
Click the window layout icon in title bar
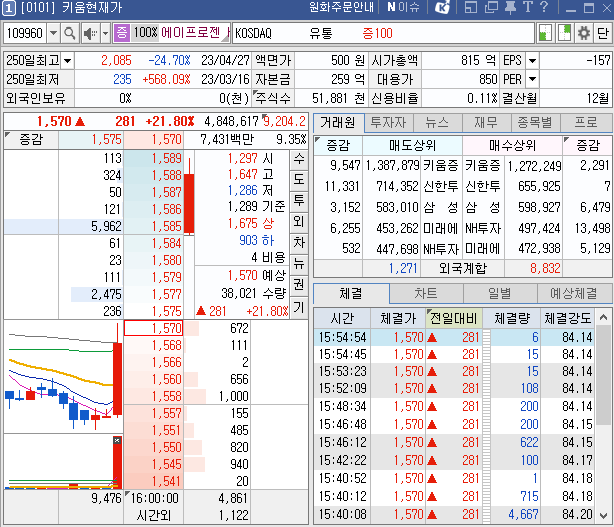(x=471, y=7)
